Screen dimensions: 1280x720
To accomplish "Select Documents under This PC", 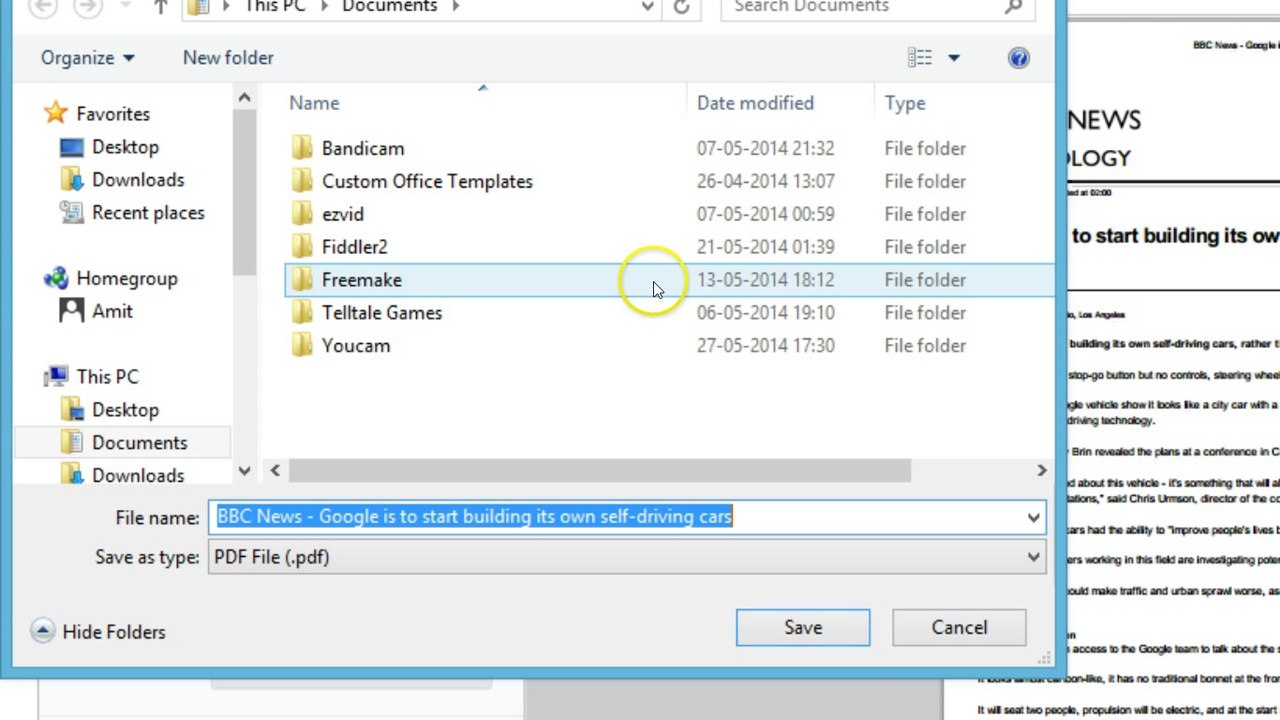I will click(x=139, y=442).
